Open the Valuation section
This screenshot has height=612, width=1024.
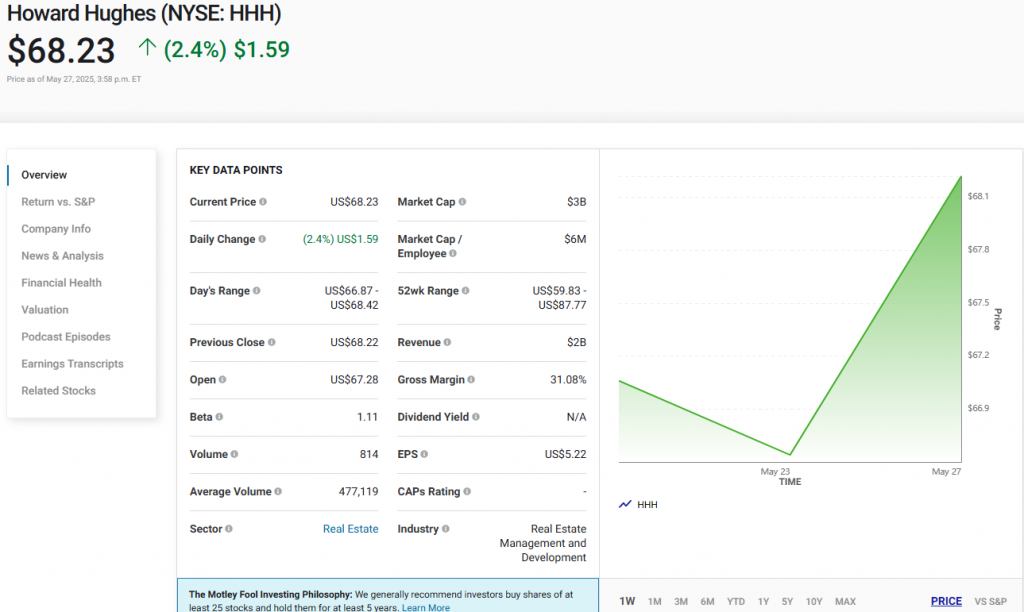pos(44,310)
